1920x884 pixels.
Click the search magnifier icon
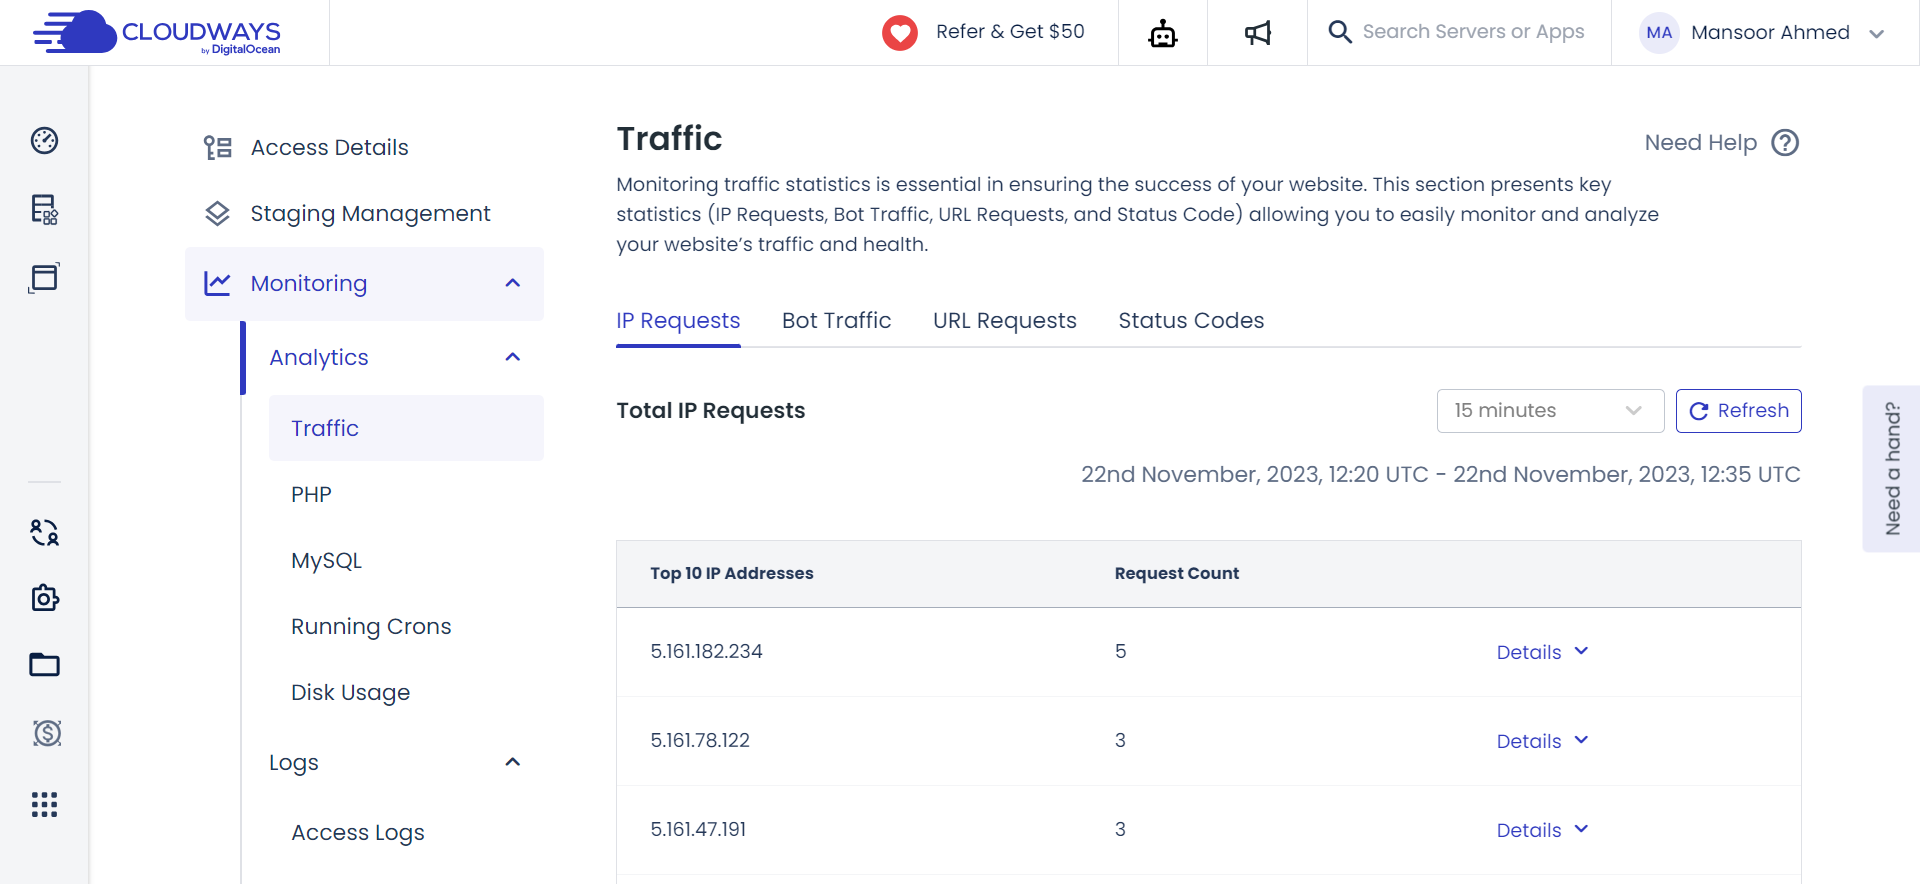1340,32
